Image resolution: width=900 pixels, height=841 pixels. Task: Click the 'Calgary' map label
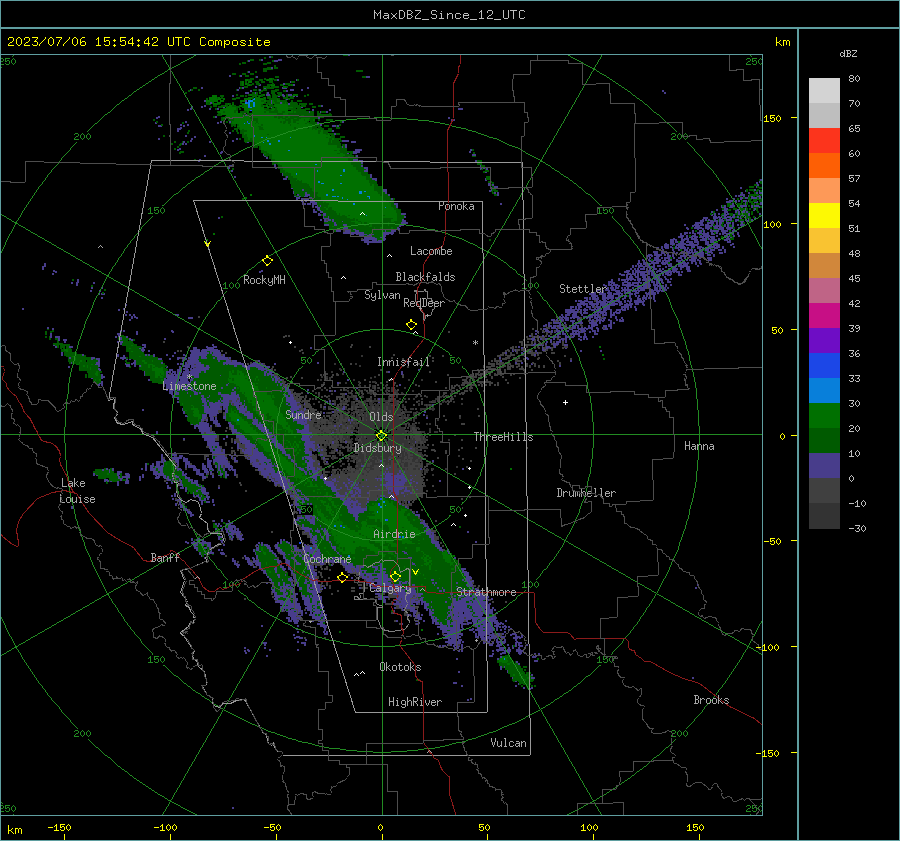[390, 588]
